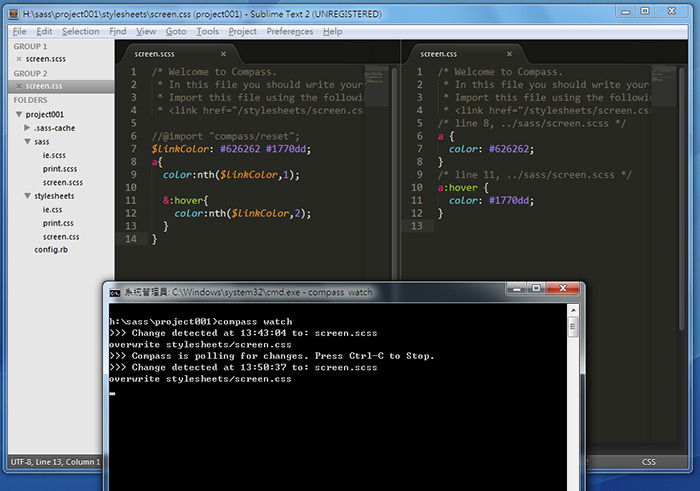The height and width of the screenshot is (491, 700).
Task: Open the Tools menu
Action: click(x=208, y=31)
